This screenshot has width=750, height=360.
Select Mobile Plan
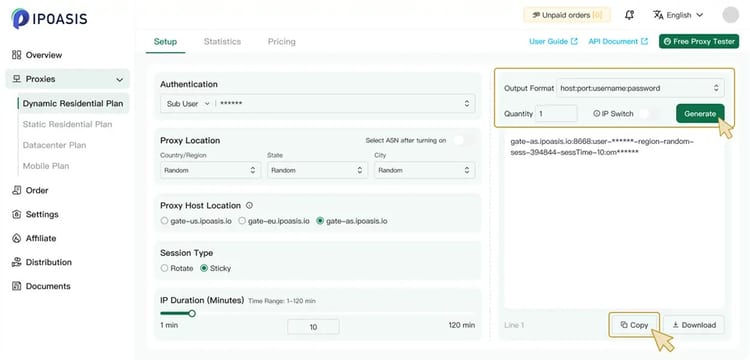[x=46, y=166]
